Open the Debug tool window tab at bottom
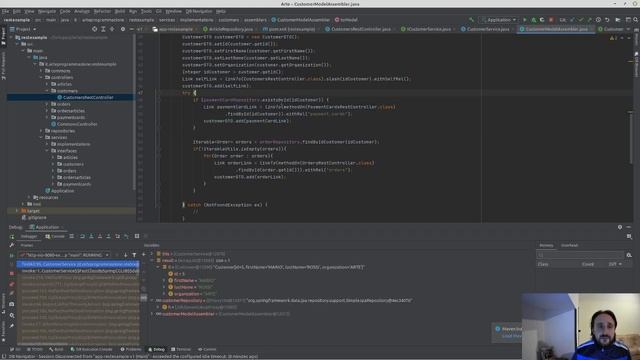 [x=156, y=349]
